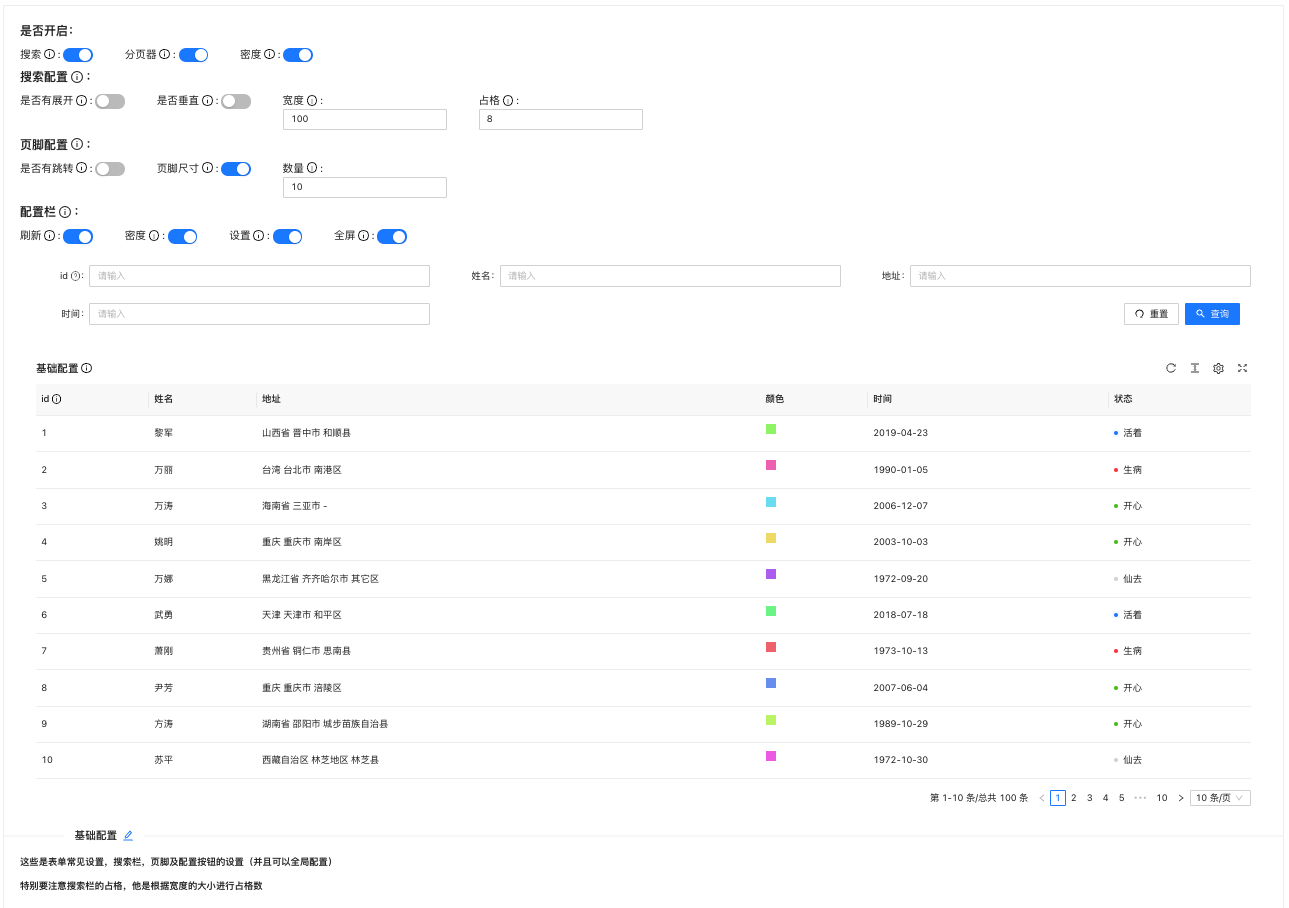Viewport: 1289px width, 908px height.
Task: Toggle the 密度 switch in 配置栏 section
Action: (182, 237)
